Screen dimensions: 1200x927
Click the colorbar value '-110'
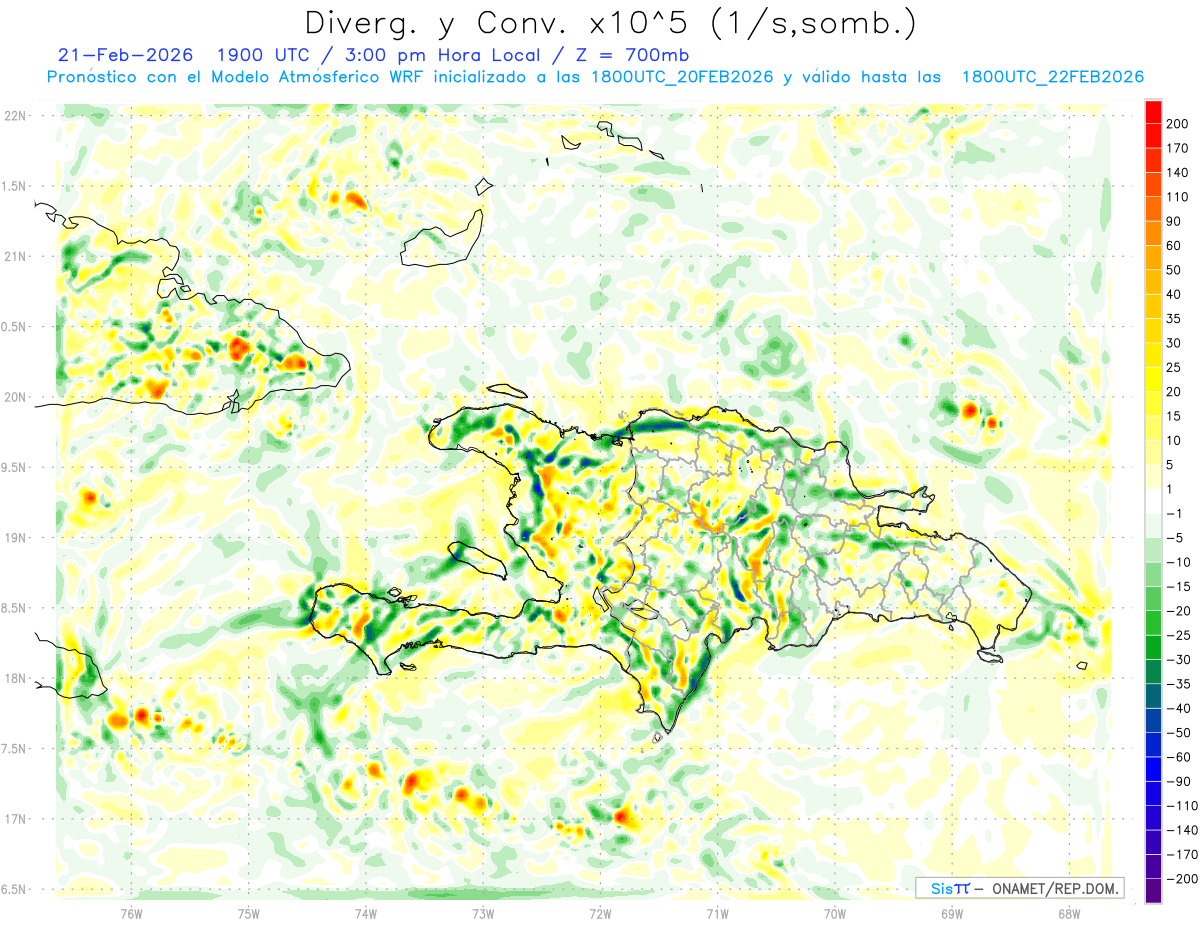click(x=1181, y=806)
